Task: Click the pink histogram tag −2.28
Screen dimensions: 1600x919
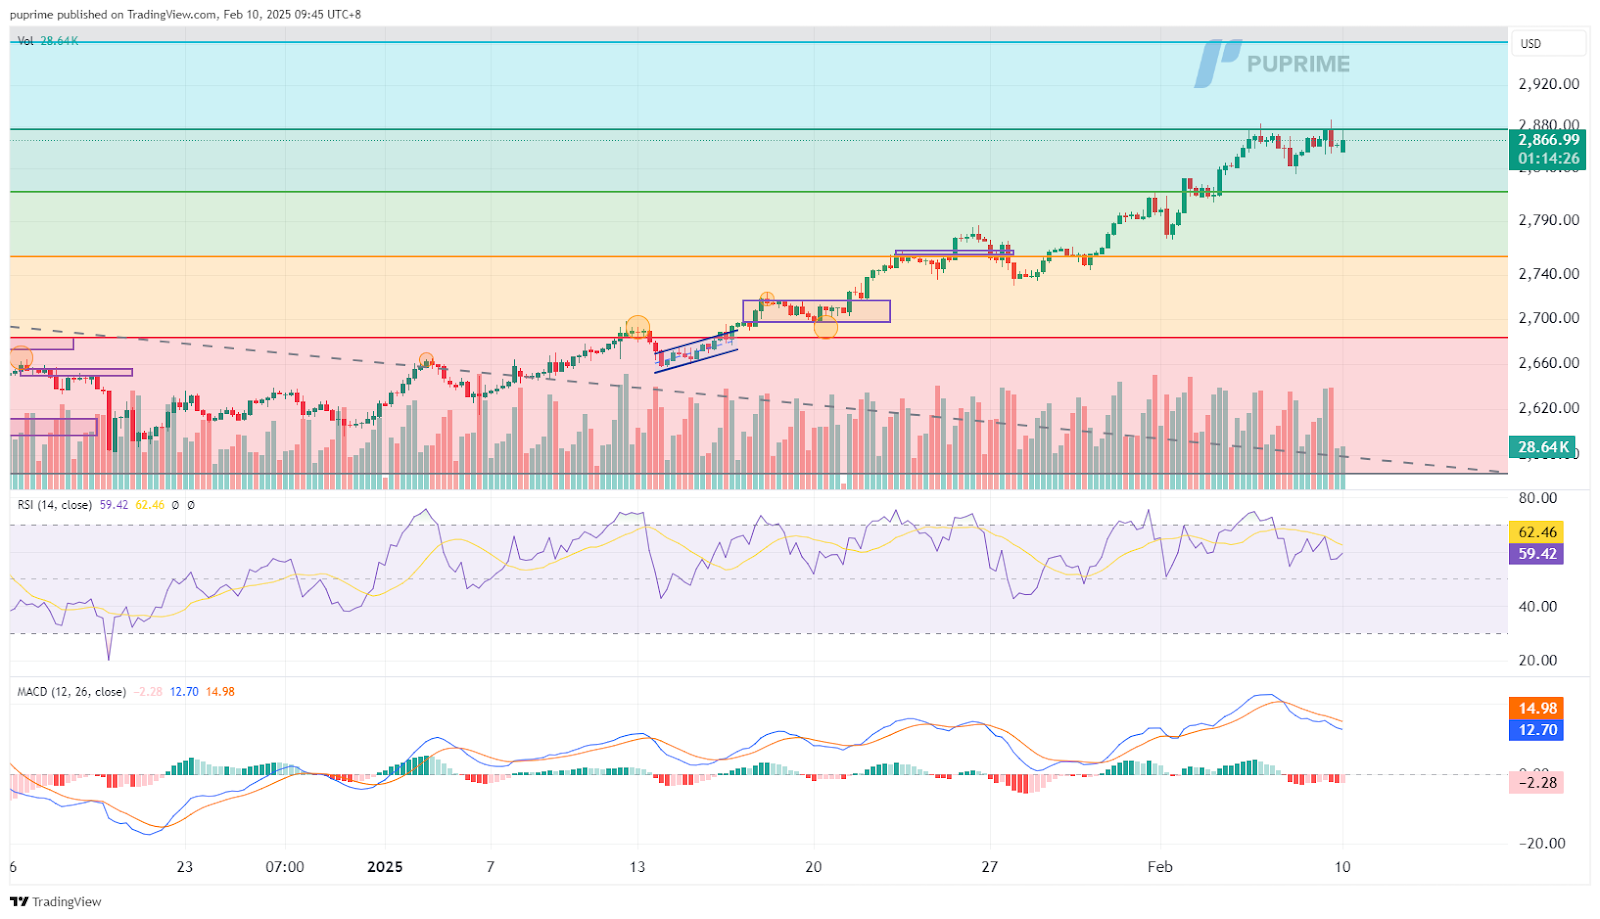Action: (x=1537, y=782)
